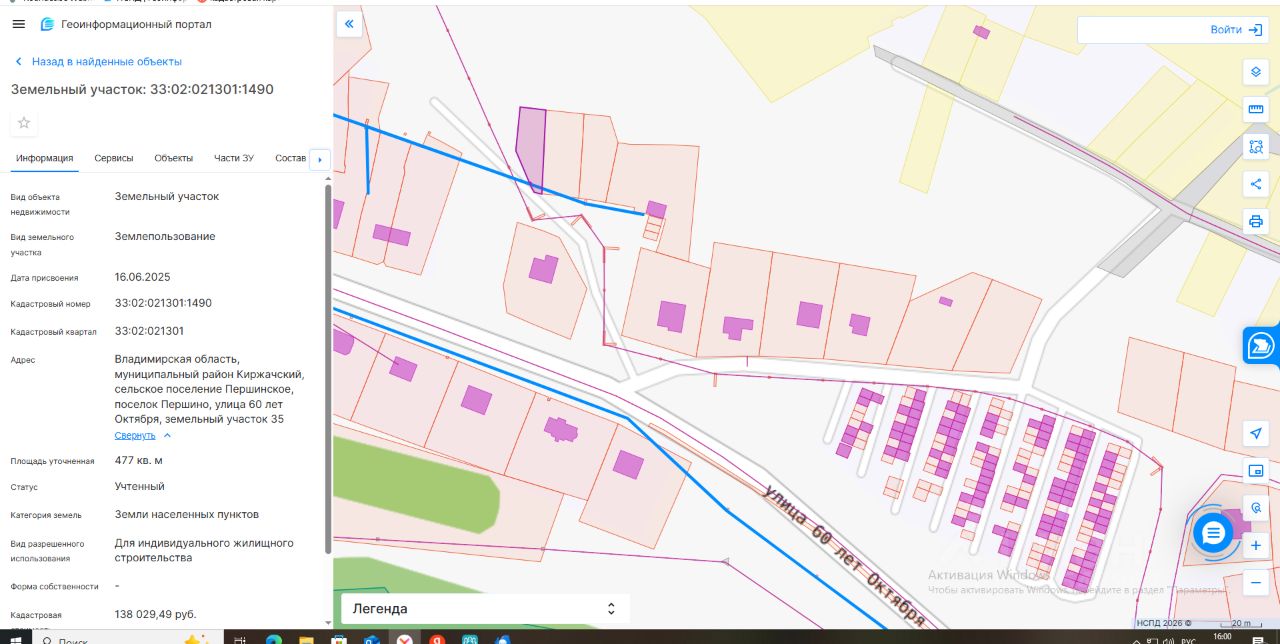The image size is (1280, 644).
Task: Open the blue side feedback widget
Action: pyautogui.click(x=1261, y=347)
